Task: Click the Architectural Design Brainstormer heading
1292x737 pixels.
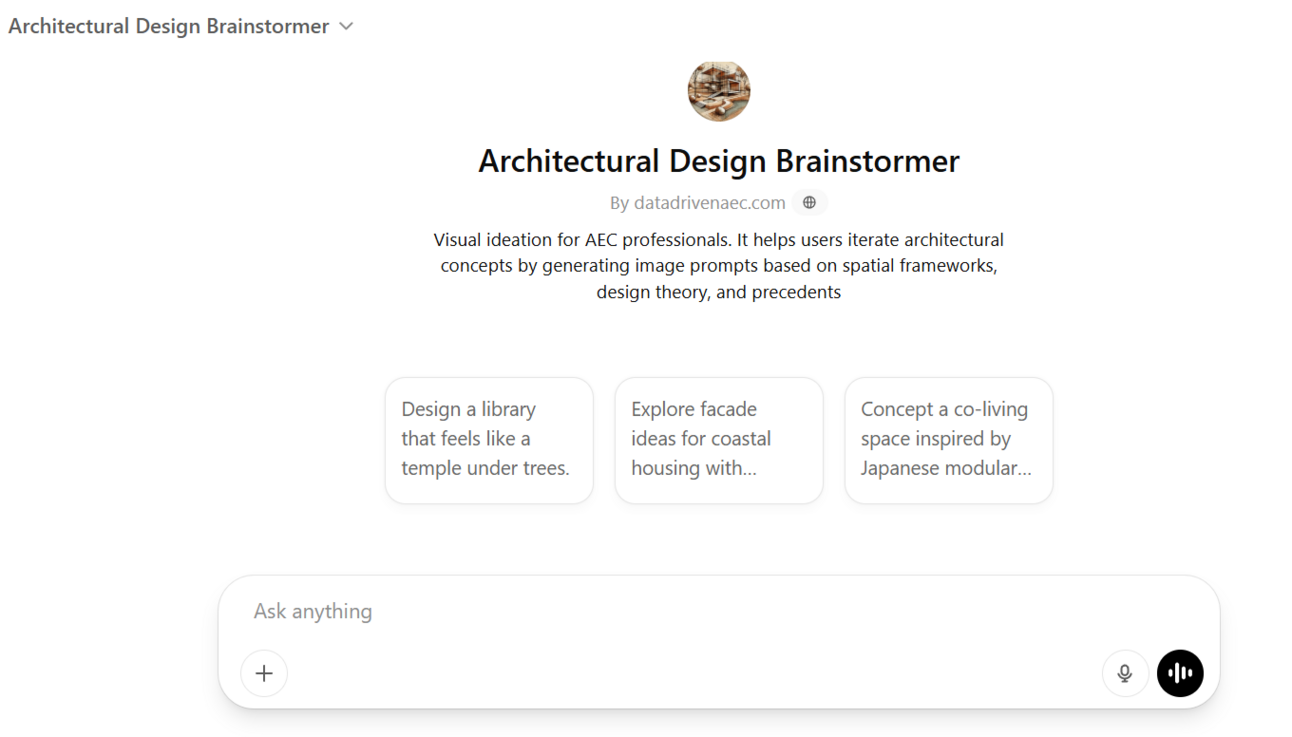Action: 718,161
